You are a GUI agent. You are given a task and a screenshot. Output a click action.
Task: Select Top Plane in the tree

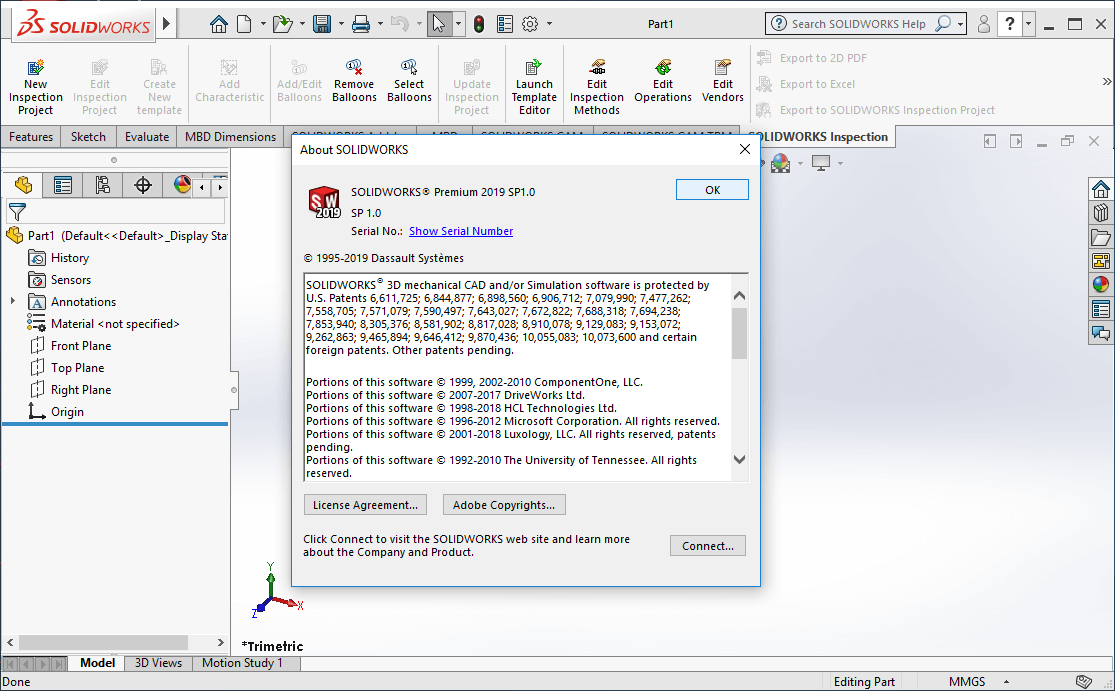click(78, 368)
